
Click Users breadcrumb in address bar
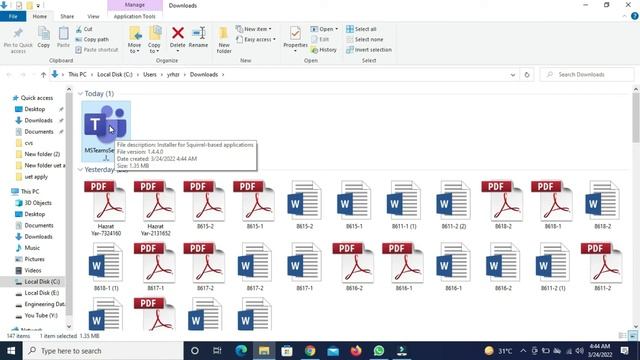tap(150, 75)
